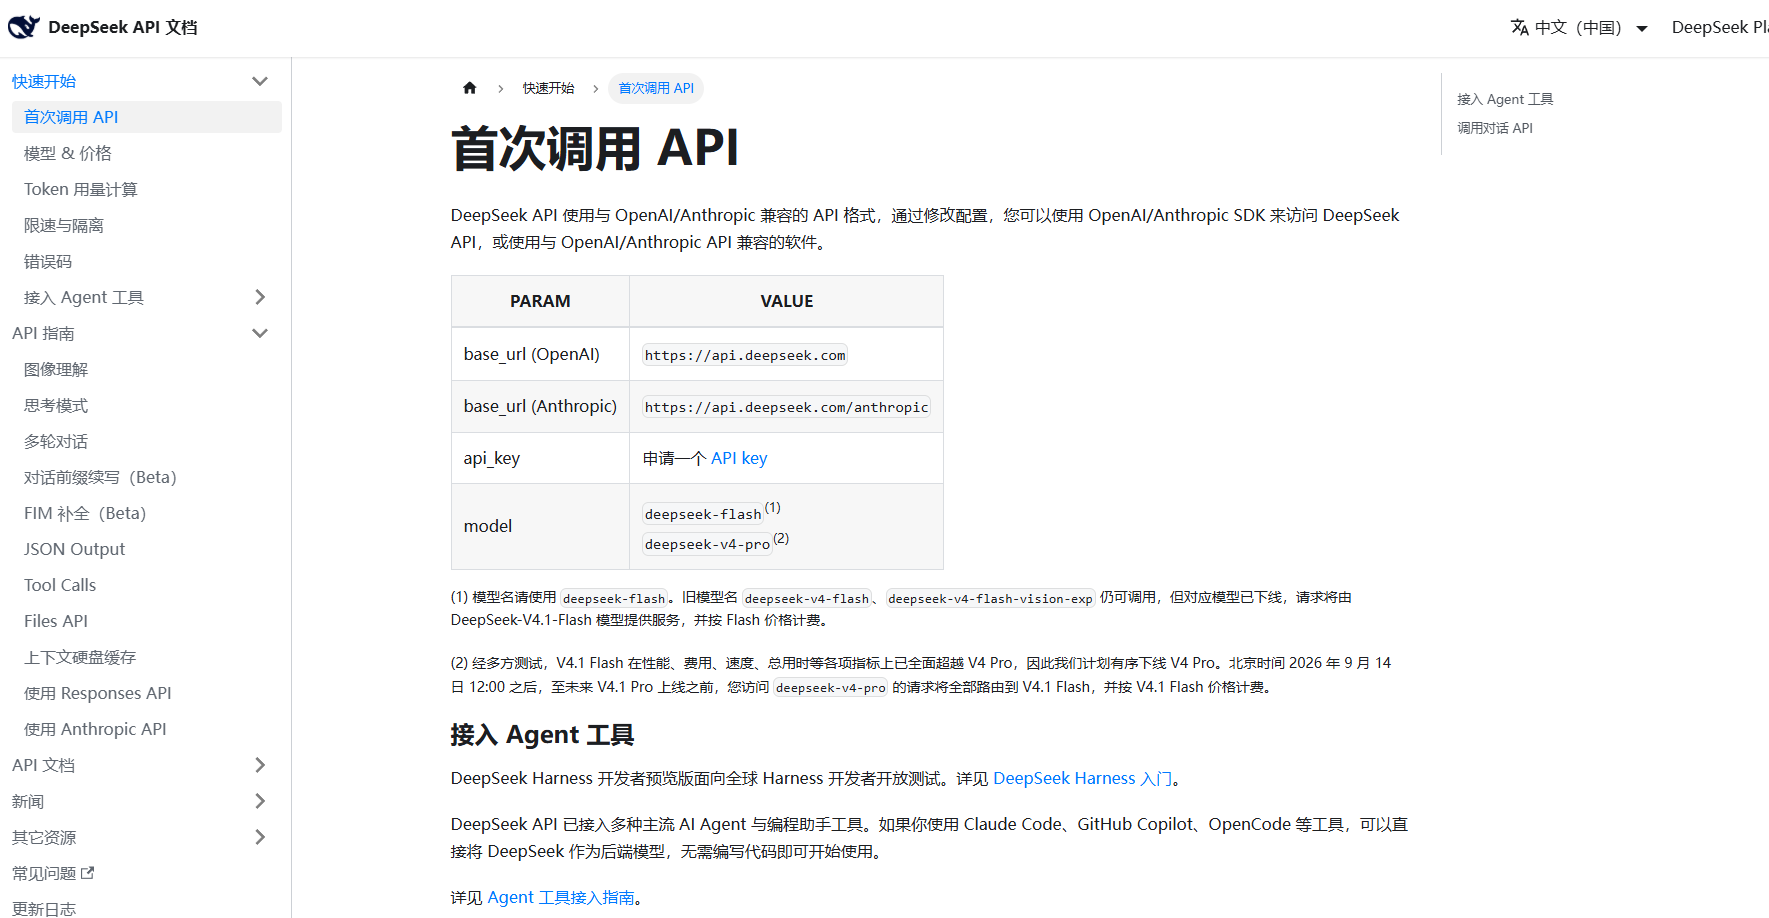The width and height of the screenshot is (1769, 918).
Task: Expand the 接入 Agent 工具 sidebar item
Action: coord(260,297)
